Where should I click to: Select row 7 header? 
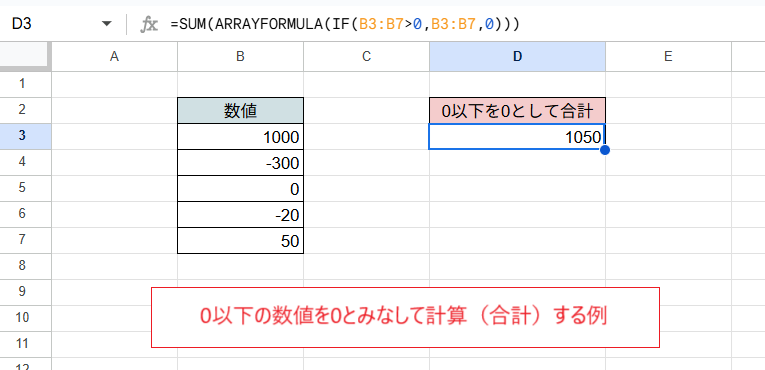25,240
